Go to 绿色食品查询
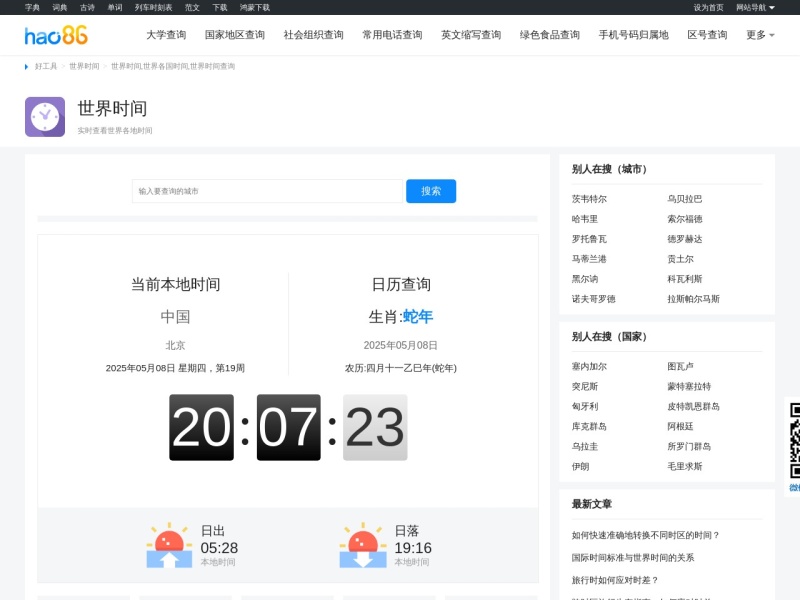 [549, 35]
